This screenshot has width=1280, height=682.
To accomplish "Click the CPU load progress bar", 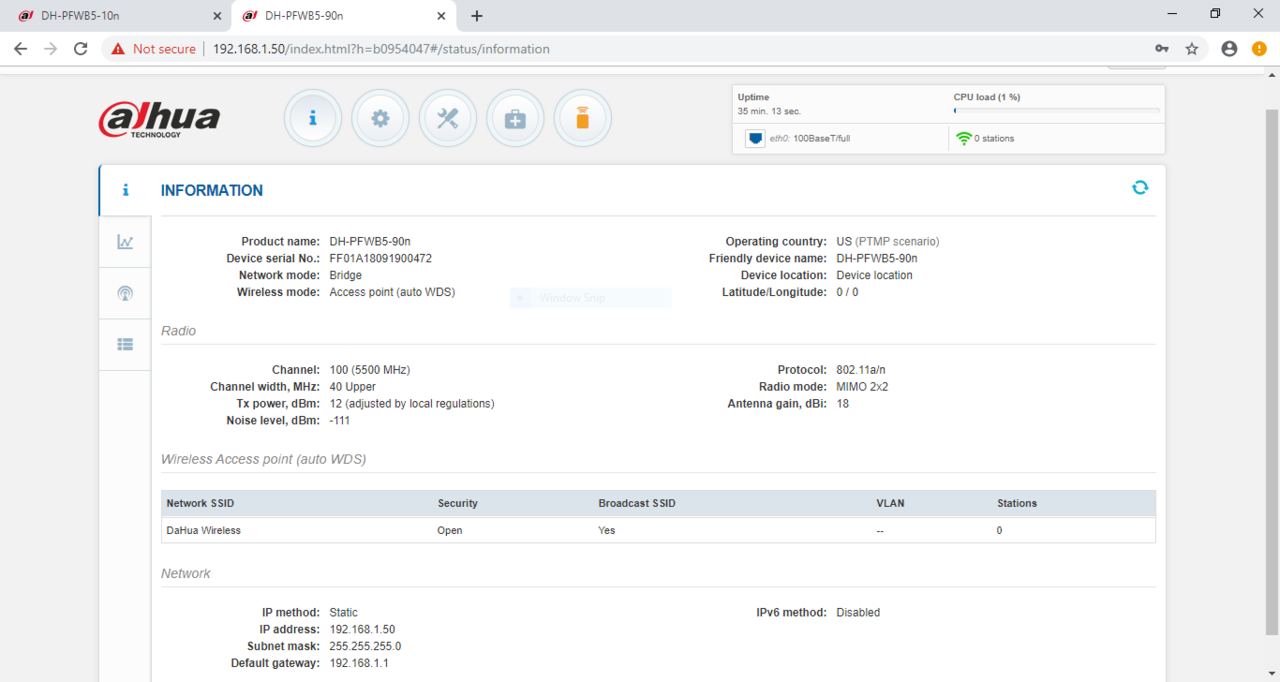I will [x=1056, y=111].
